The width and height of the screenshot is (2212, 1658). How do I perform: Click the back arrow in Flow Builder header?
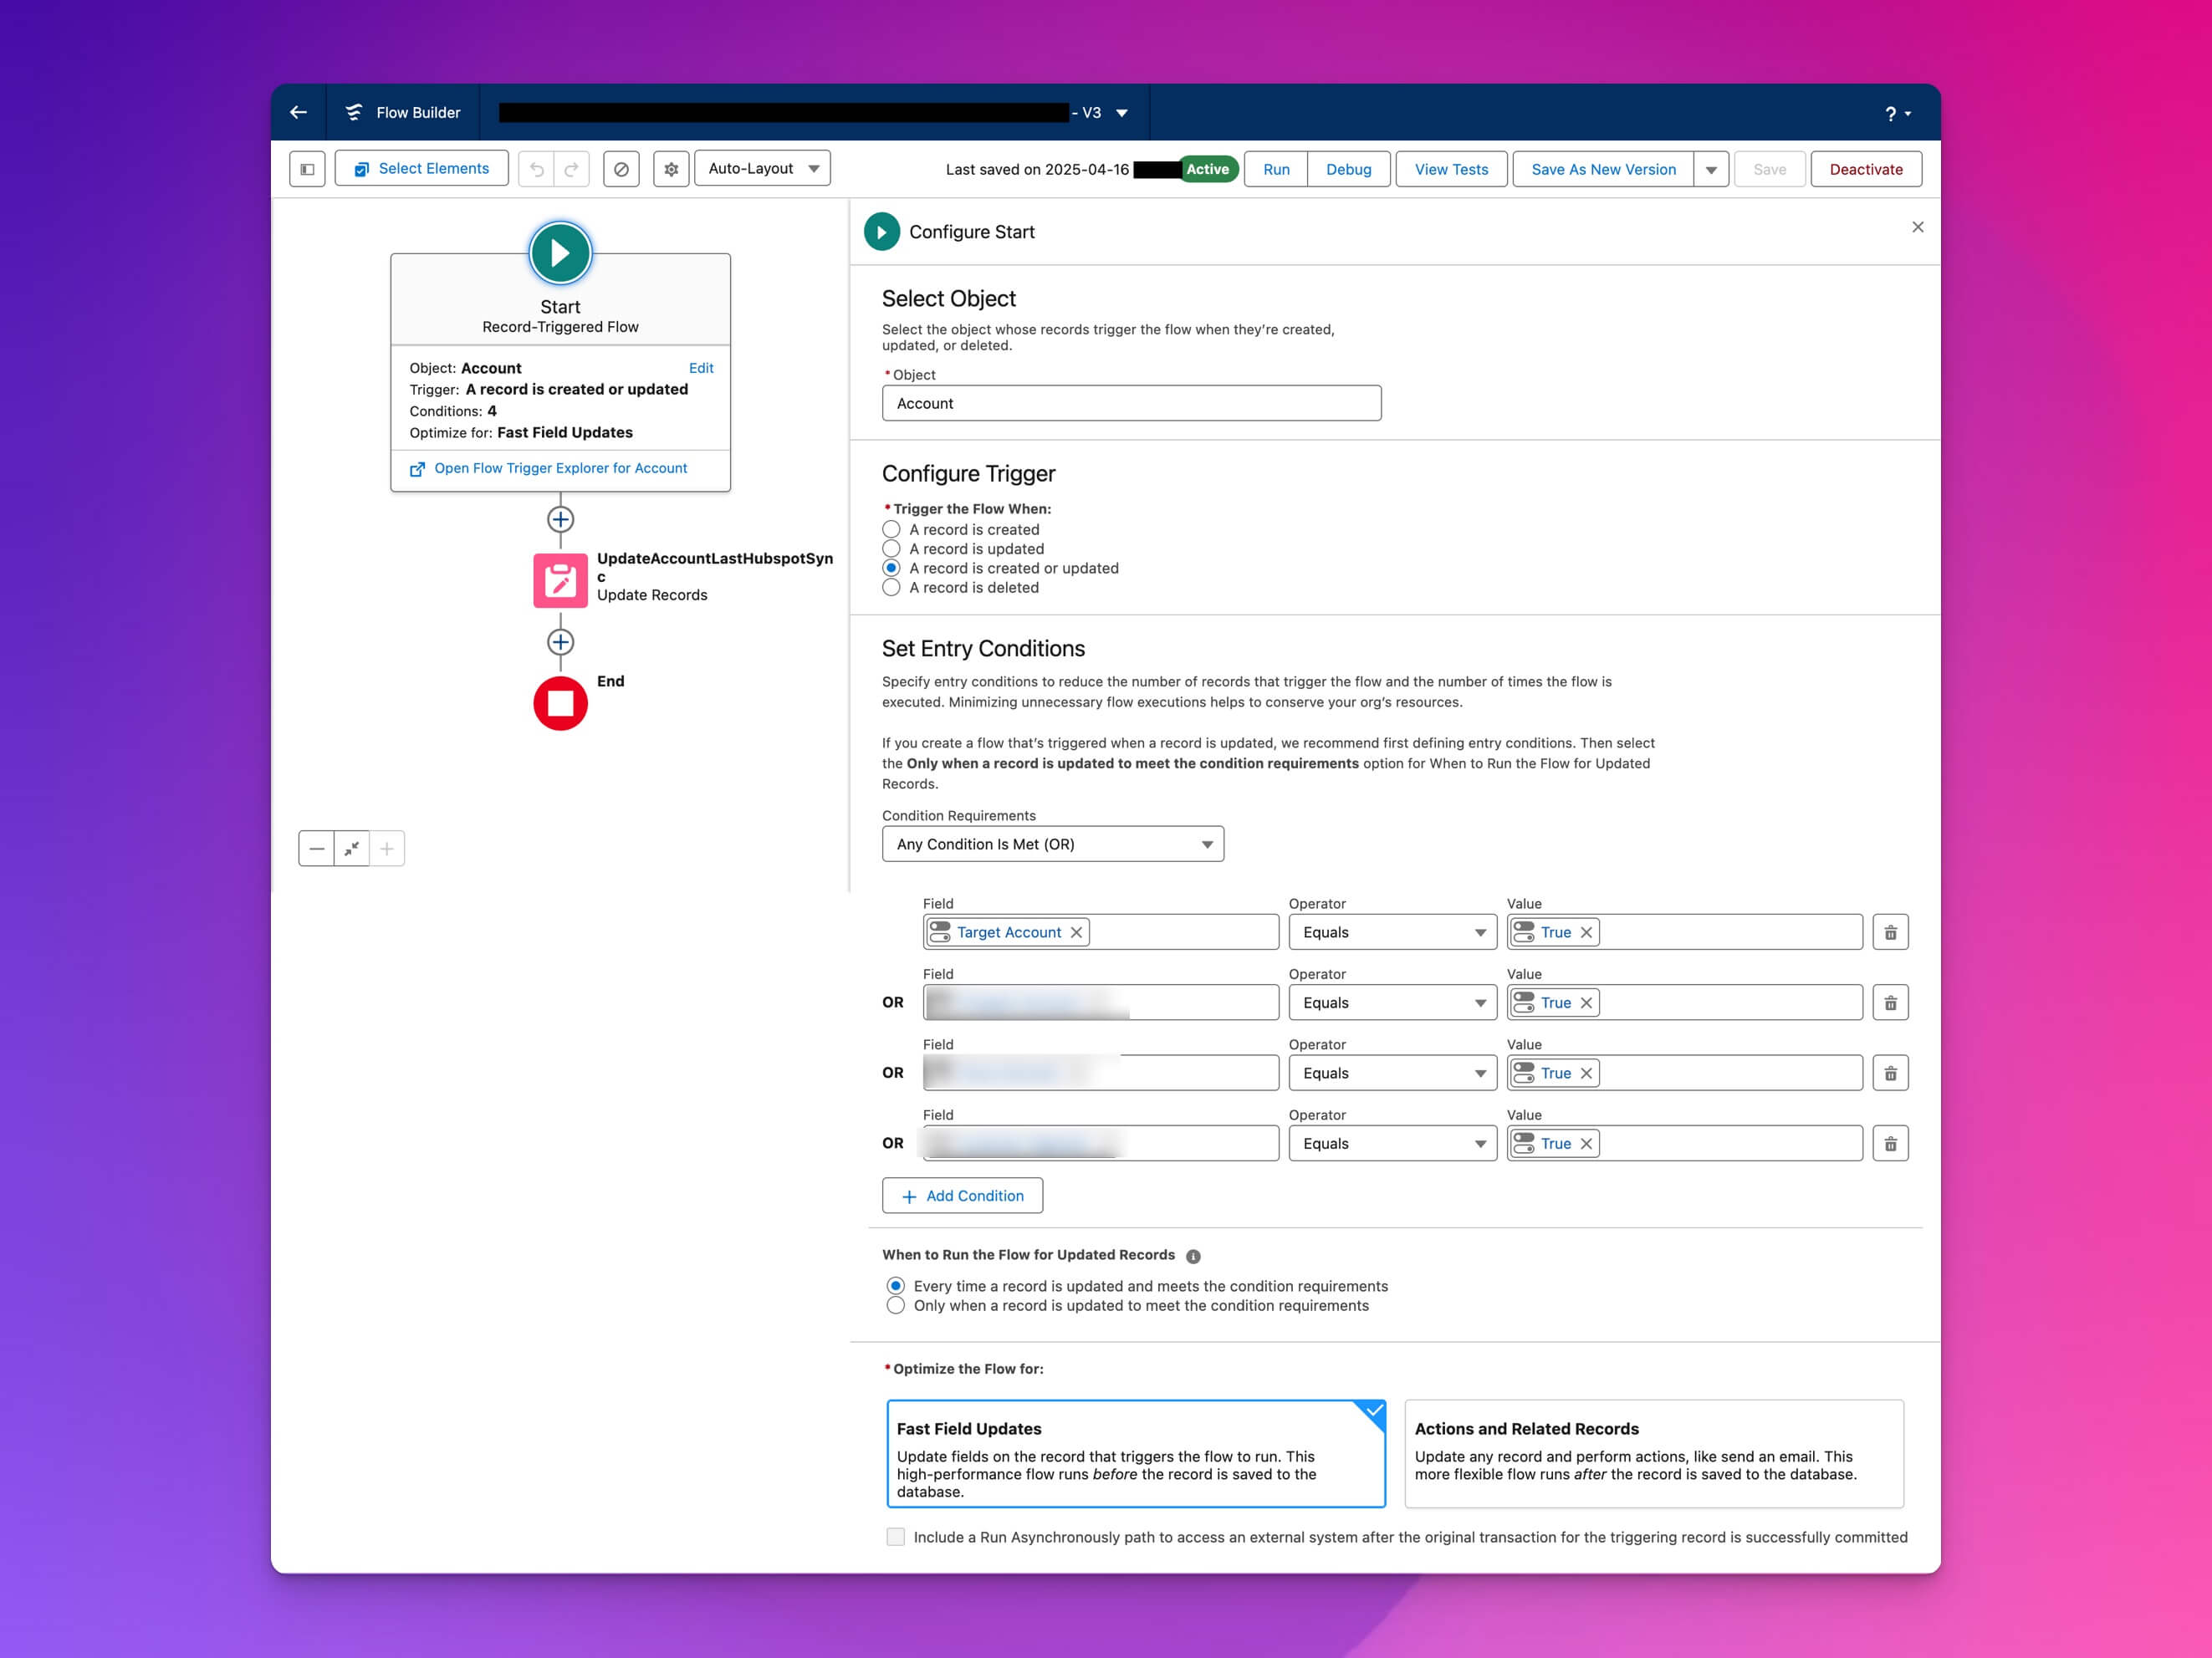[x=298, y=112]
